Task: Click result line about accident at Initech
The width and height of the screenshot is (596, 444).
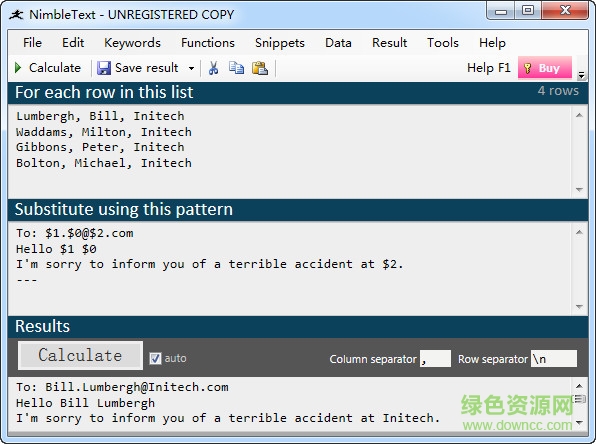Action: pyautogui.click(x=228, y=418)
